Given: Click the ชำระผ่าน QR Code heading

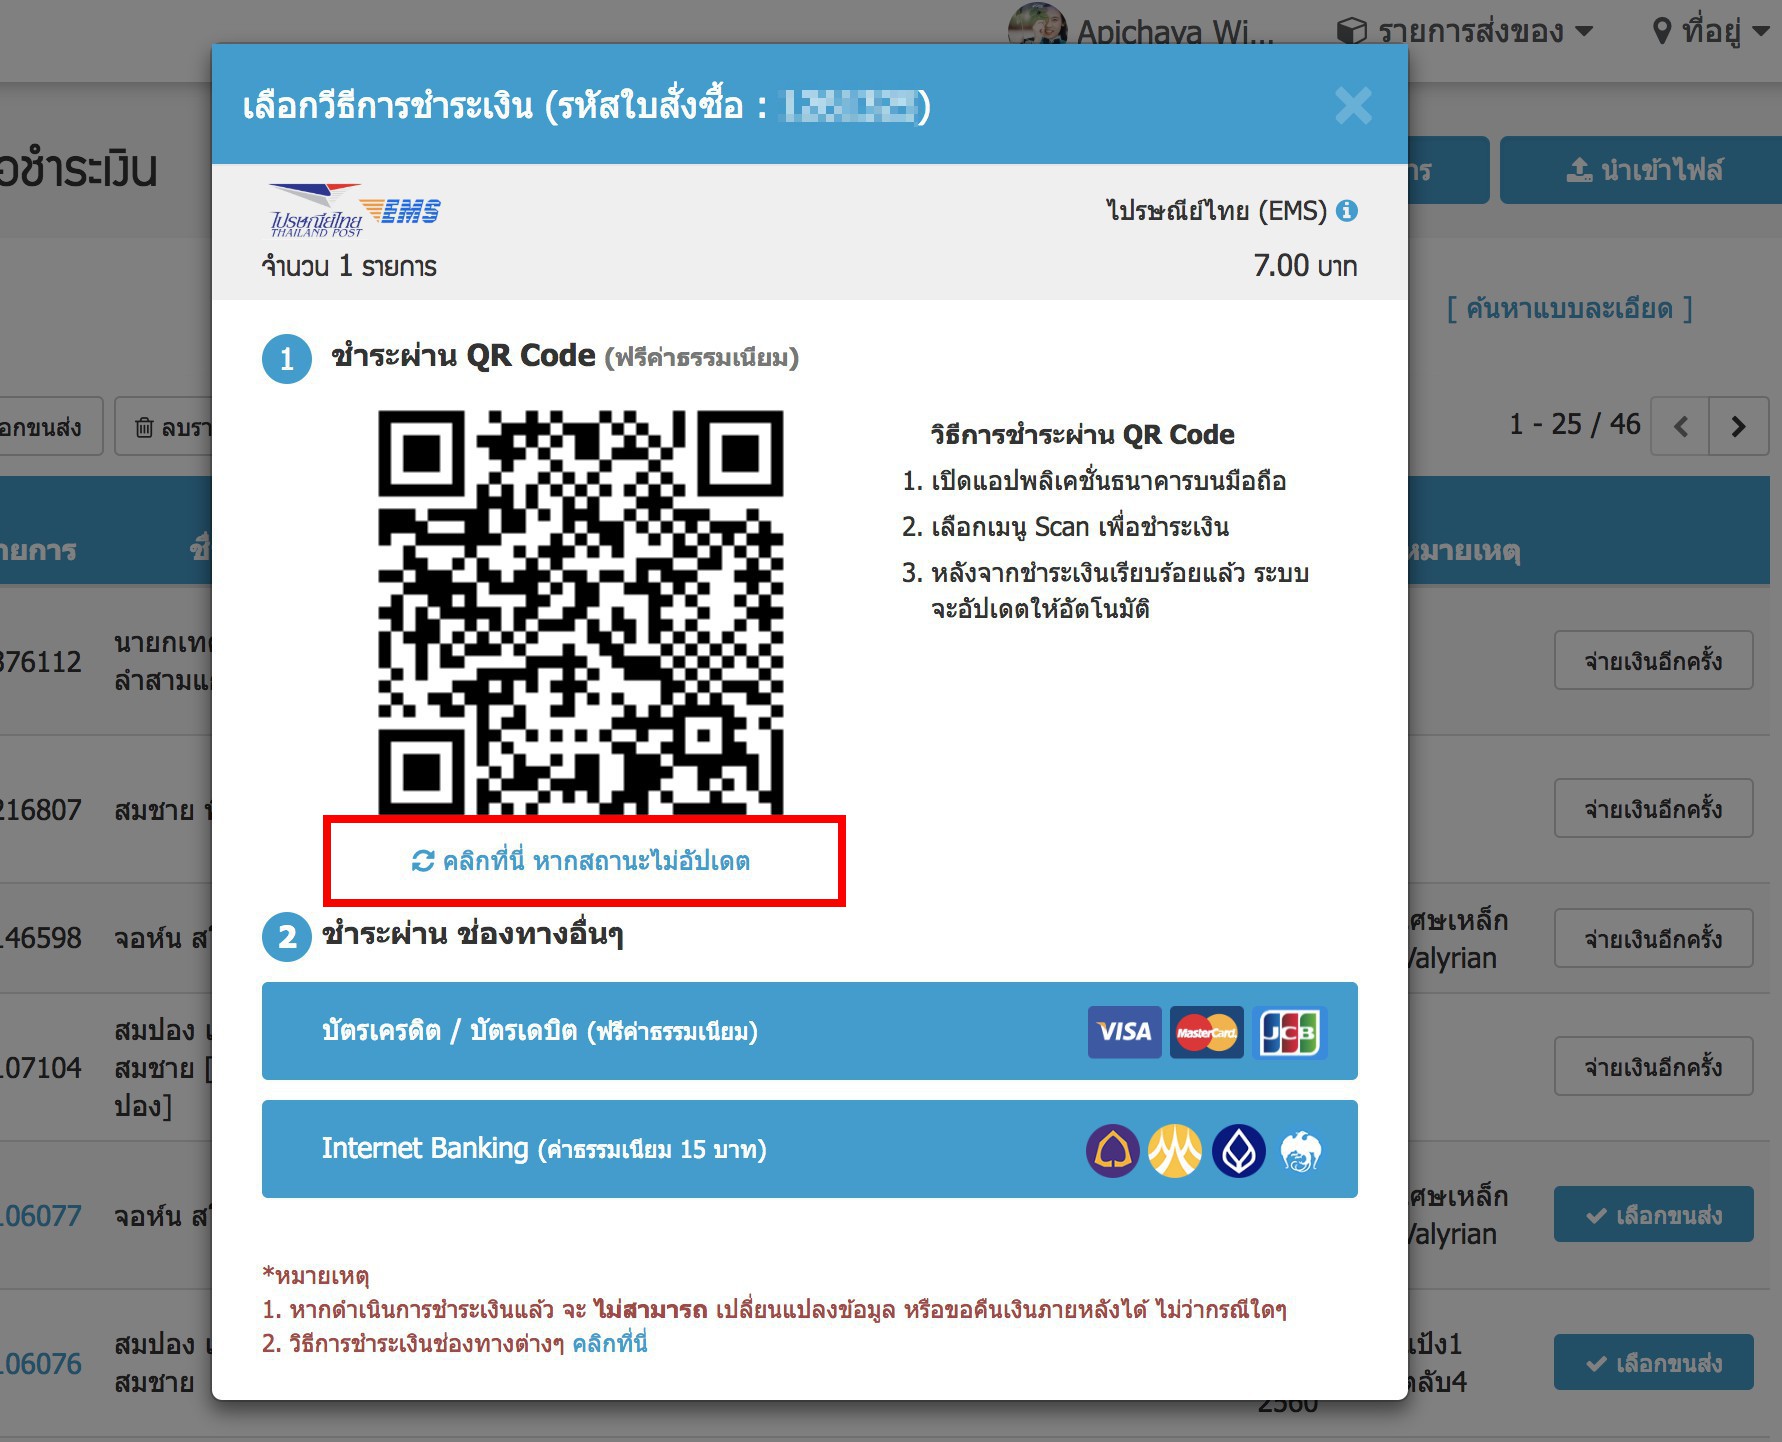Looking at the screenshot, I should tap(564, 356).
